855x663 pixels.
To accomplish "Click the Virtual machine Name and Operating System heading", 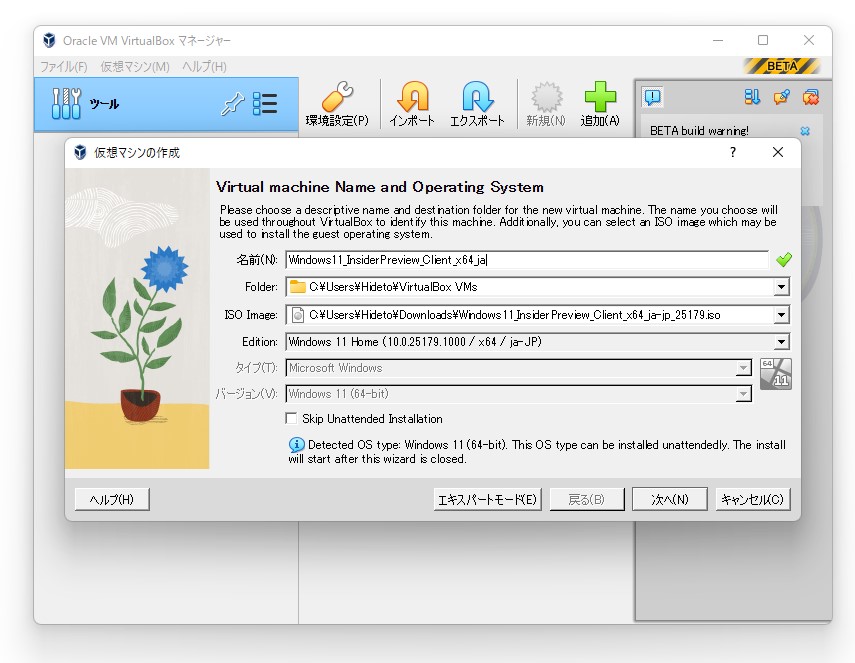I will (380, 187).
